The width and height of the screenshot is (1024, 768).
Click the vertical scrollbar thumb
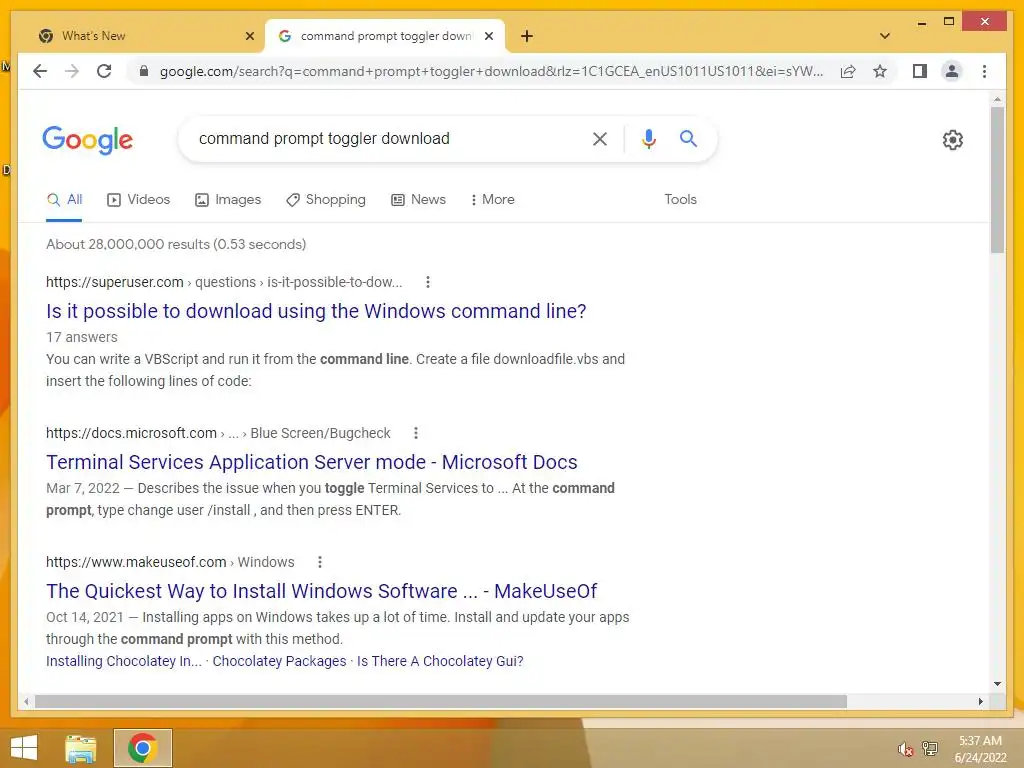997,180
